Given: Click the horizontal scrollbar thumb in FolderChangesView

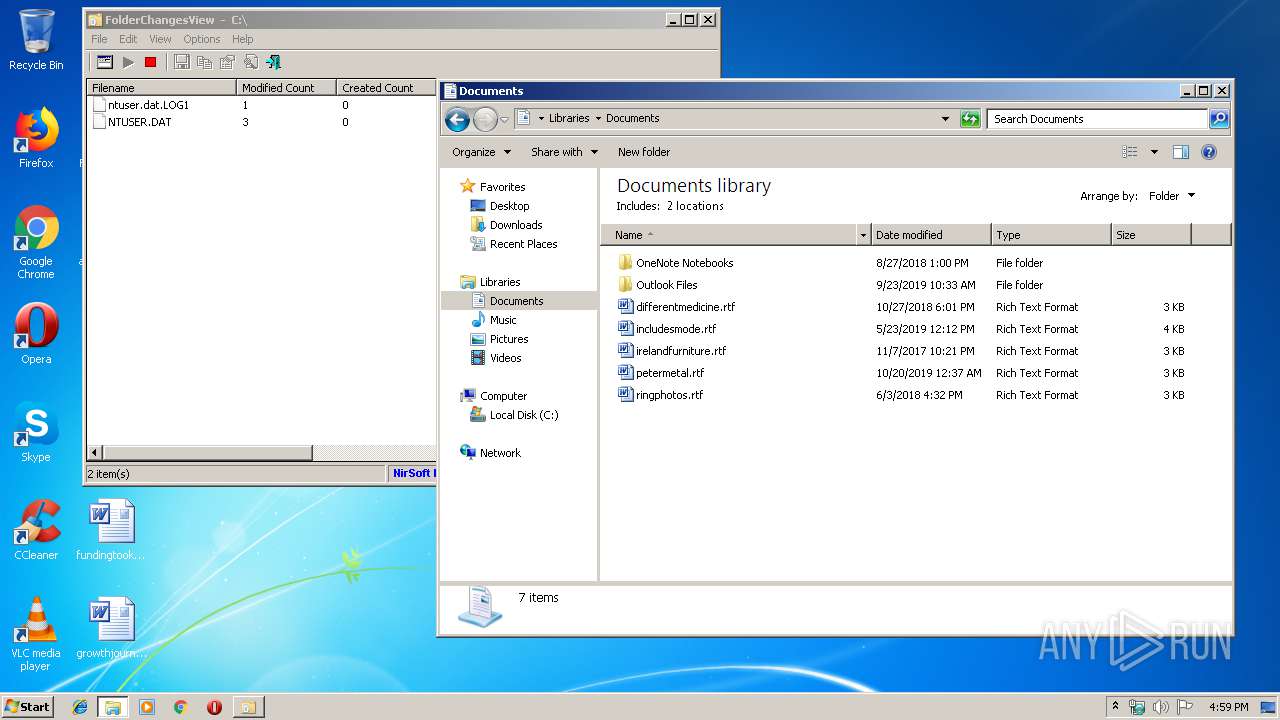Looking at the screenshot, I should pos(207,453).
